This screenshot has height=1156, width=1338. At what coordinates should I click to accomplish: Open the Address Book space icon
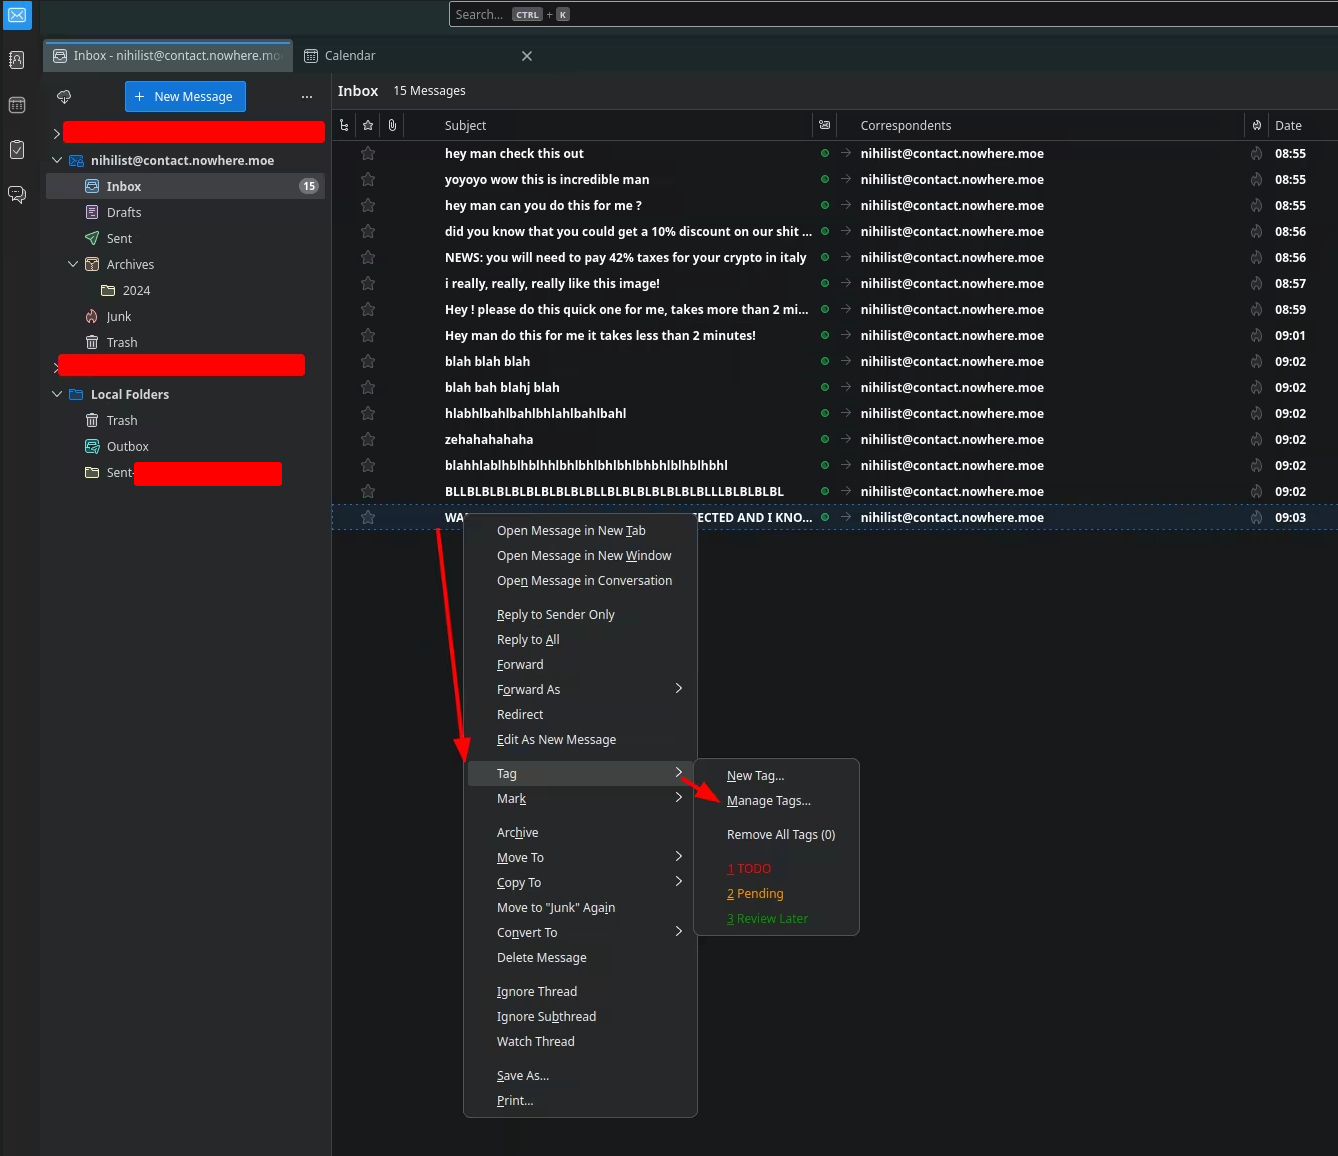(17, 60)
